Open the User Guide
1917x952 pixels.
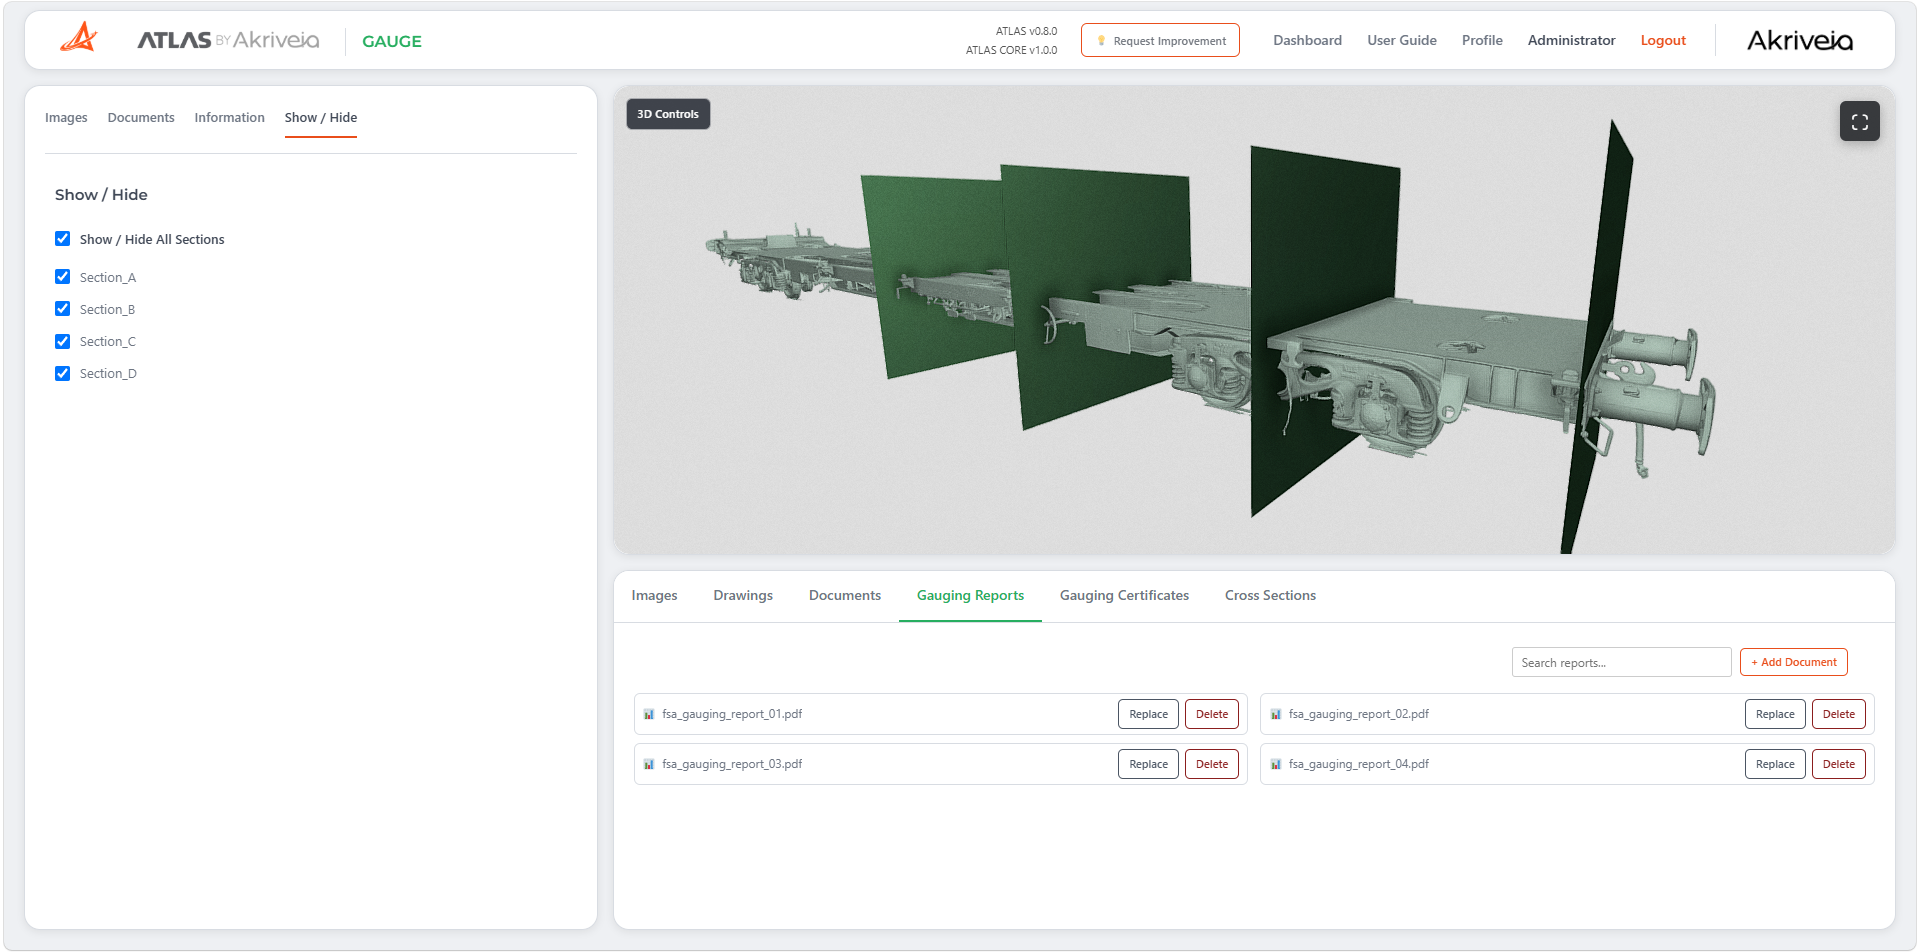[x=1402, y=40]
